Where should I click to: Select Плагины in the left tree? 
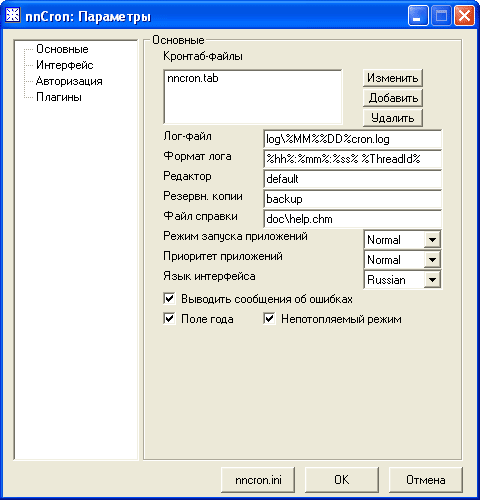(x=59, y=97)
